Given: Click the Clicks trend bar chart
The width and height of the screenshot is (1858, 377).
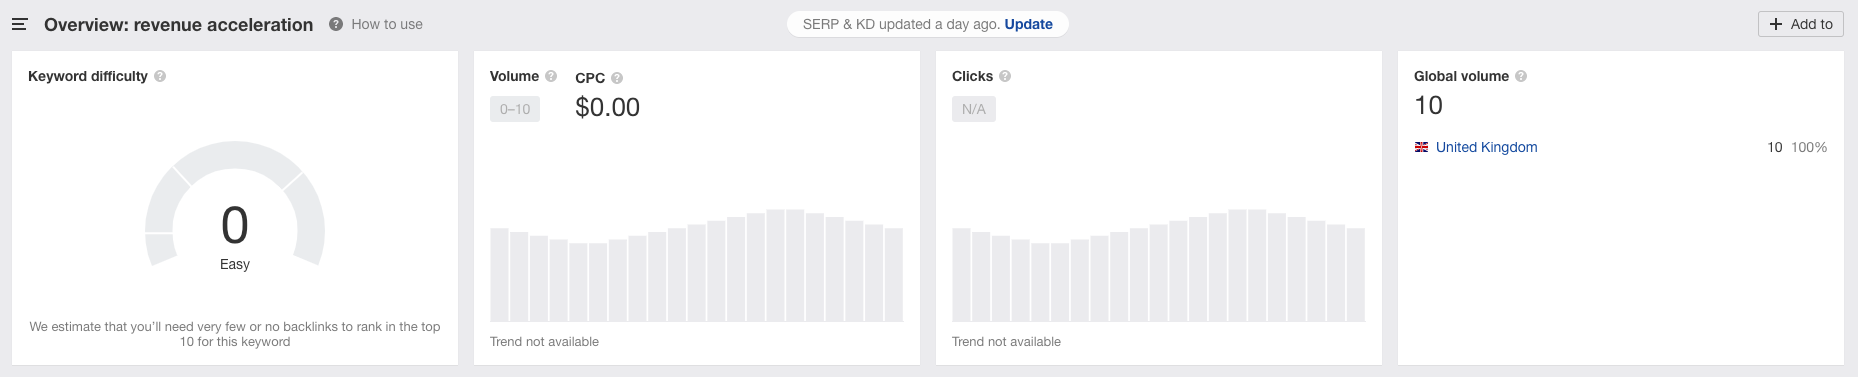Looking at the screenshot, I should click(x=1158, y=265).
